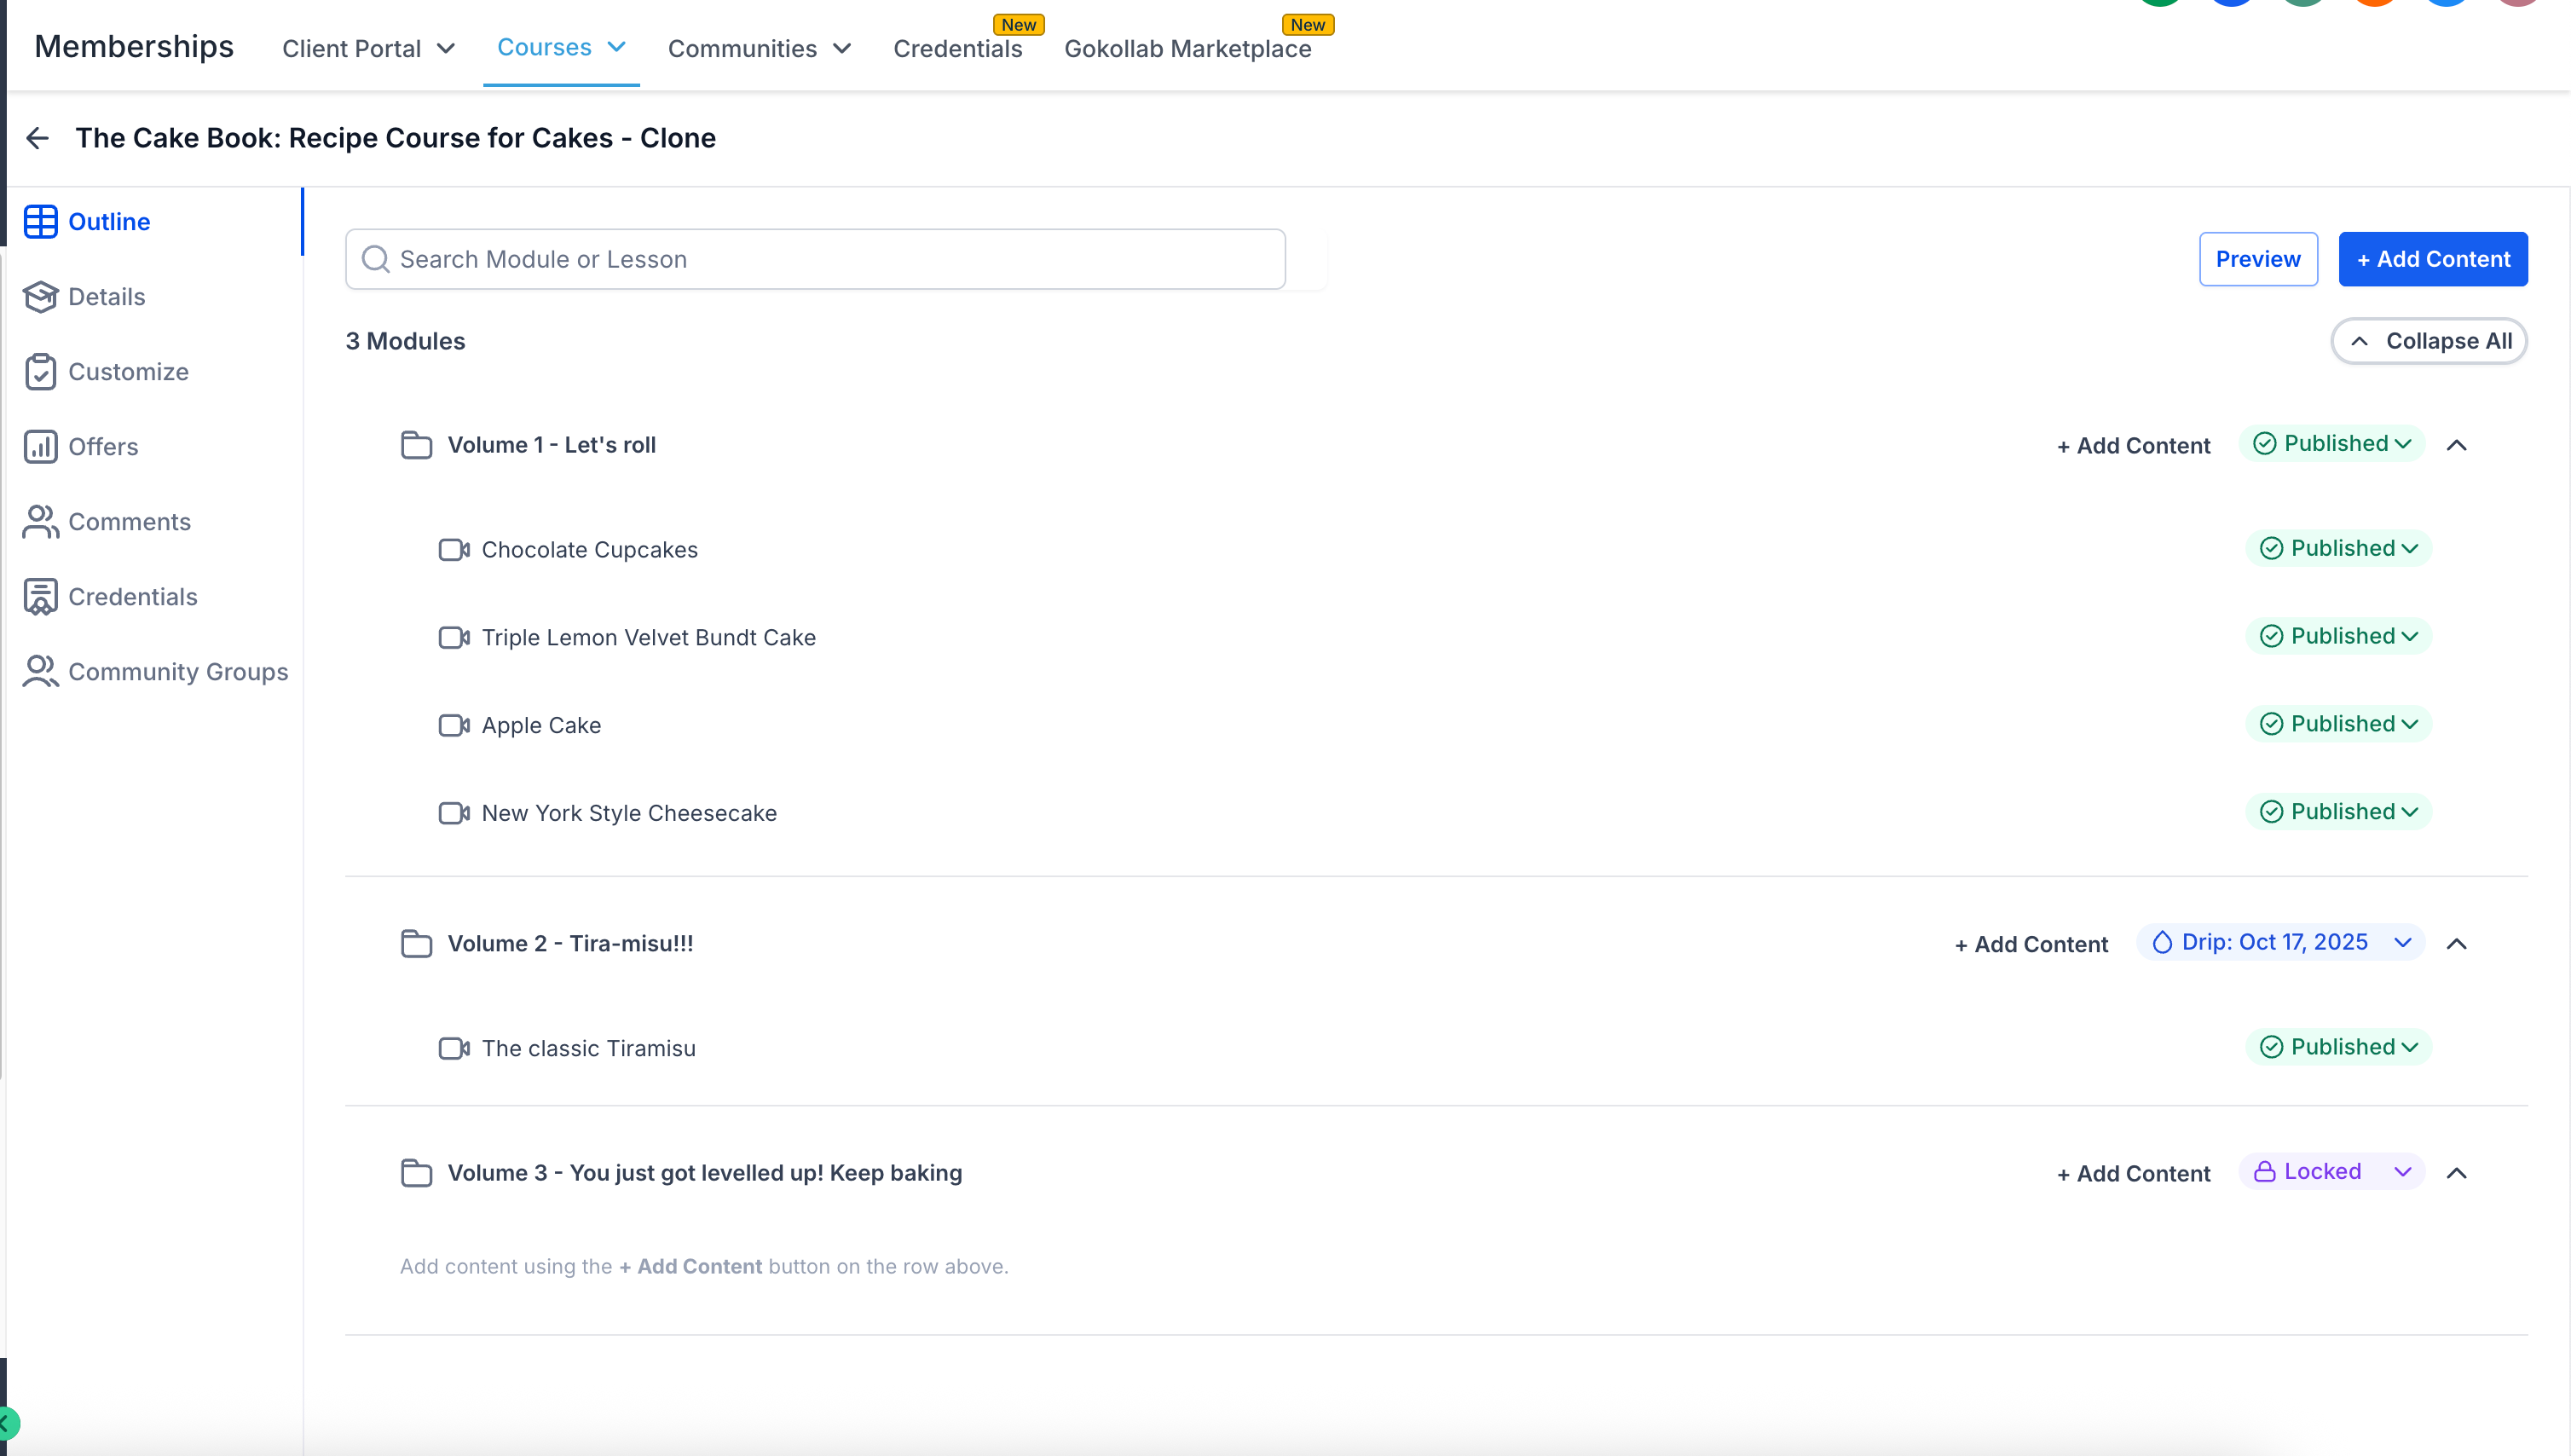This screenshot has width=2571, height=1456.
Task: Click Collapse All modules button
Action: [2428, 341]
